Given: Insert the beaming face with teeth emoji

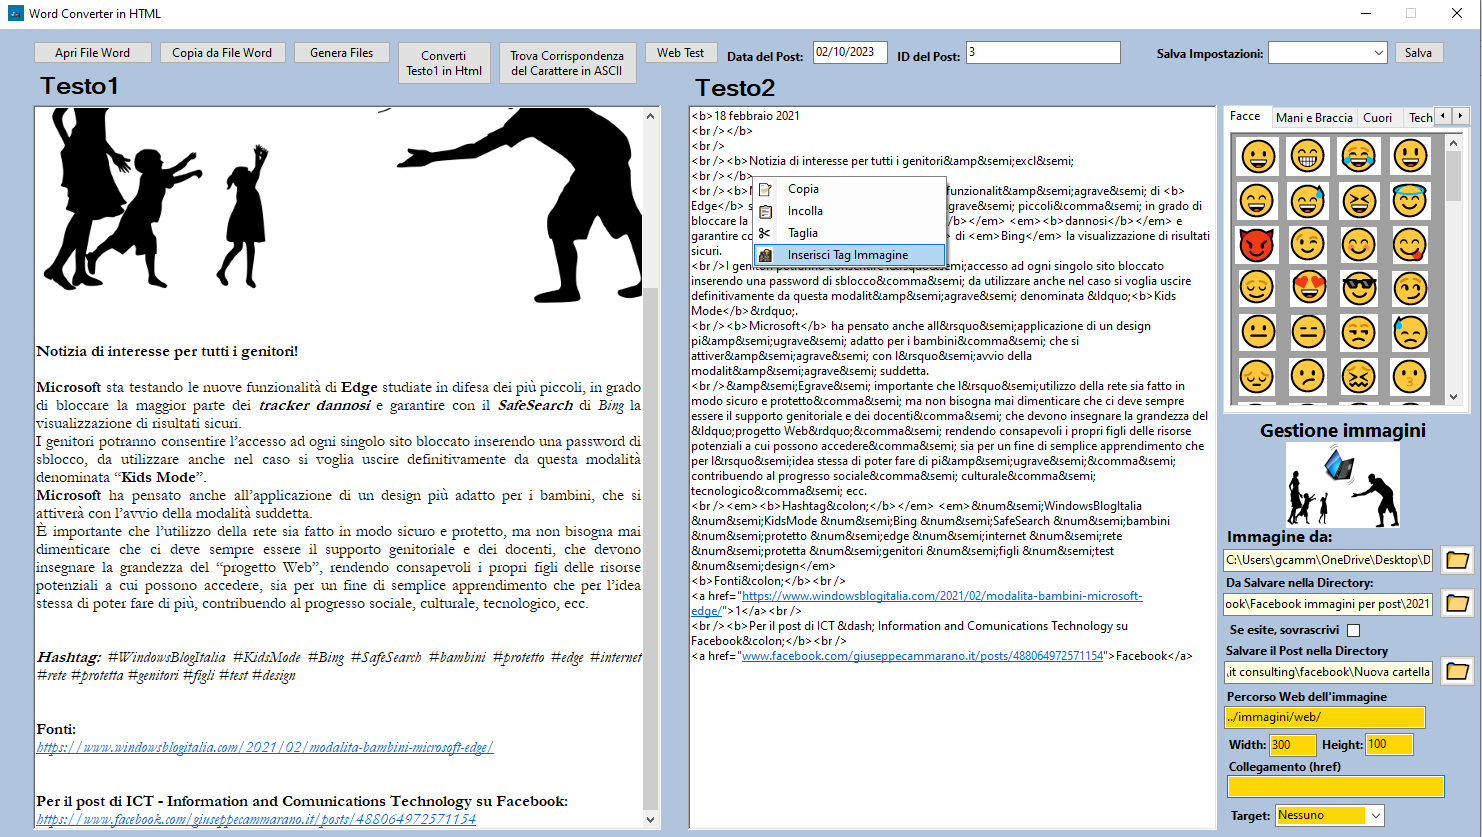Looking at the screenshot, I should pos(1307,156).
